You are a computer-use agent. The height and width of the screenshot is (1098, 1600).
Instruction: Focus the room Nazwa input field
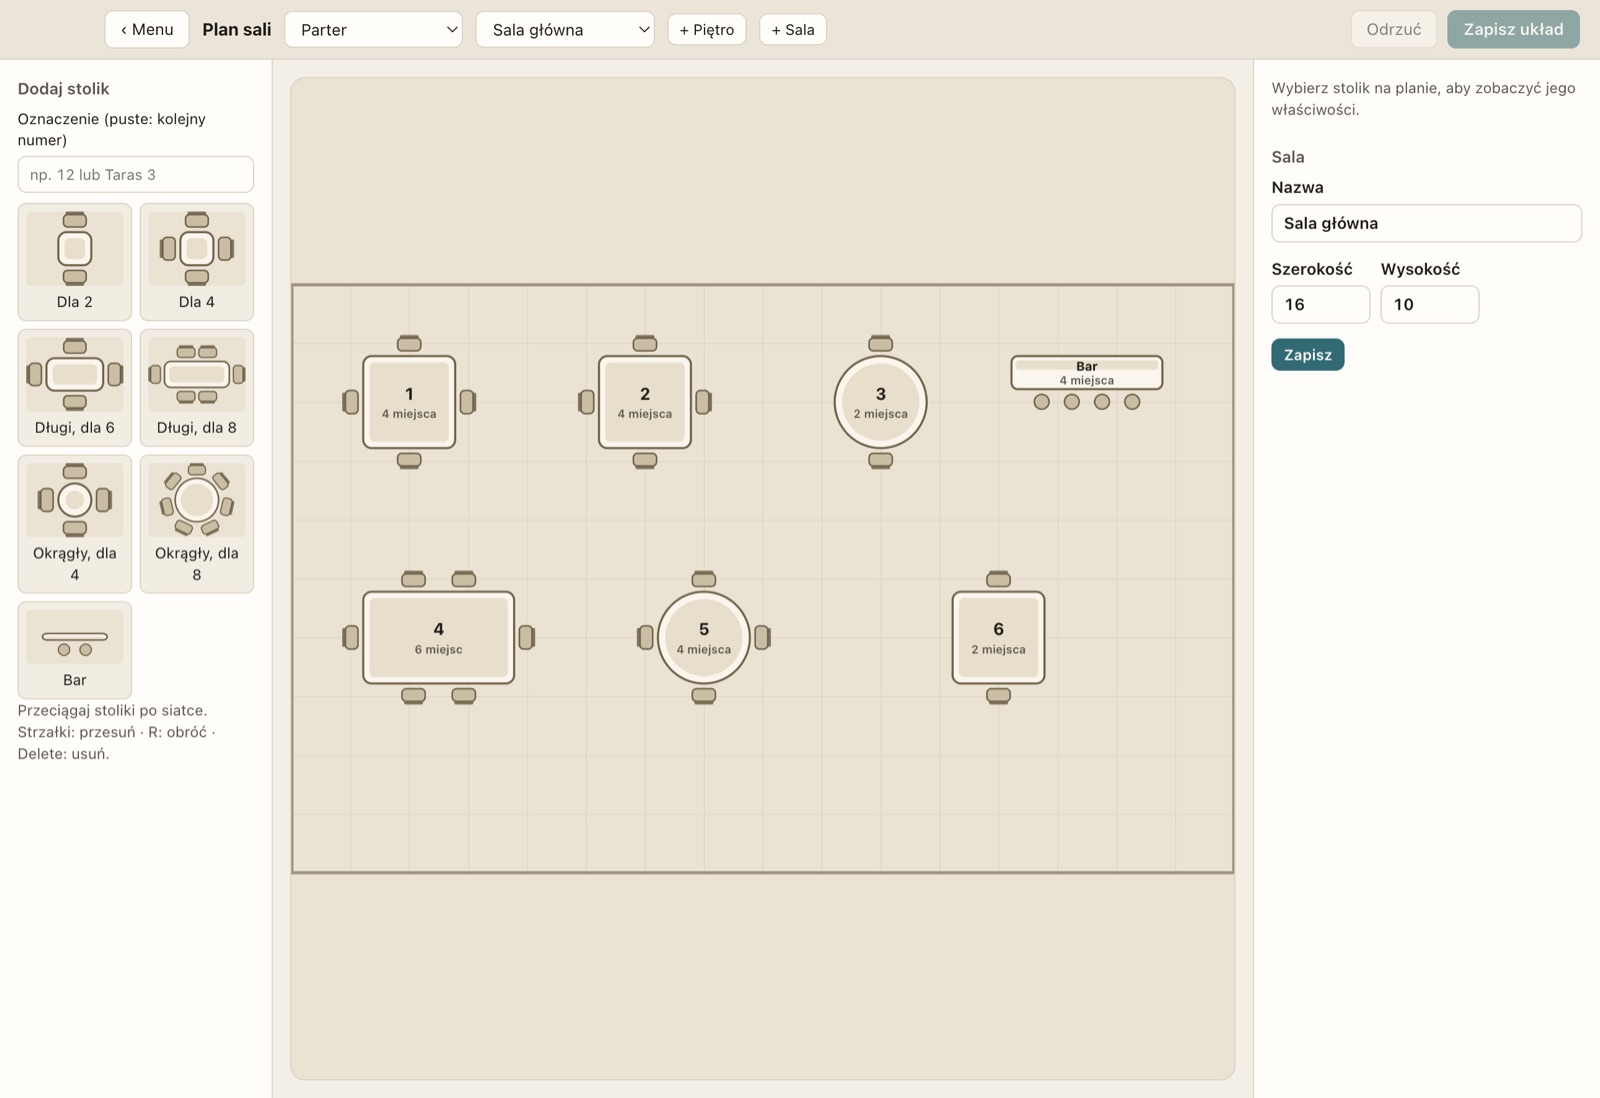(x=1426, y=223)
